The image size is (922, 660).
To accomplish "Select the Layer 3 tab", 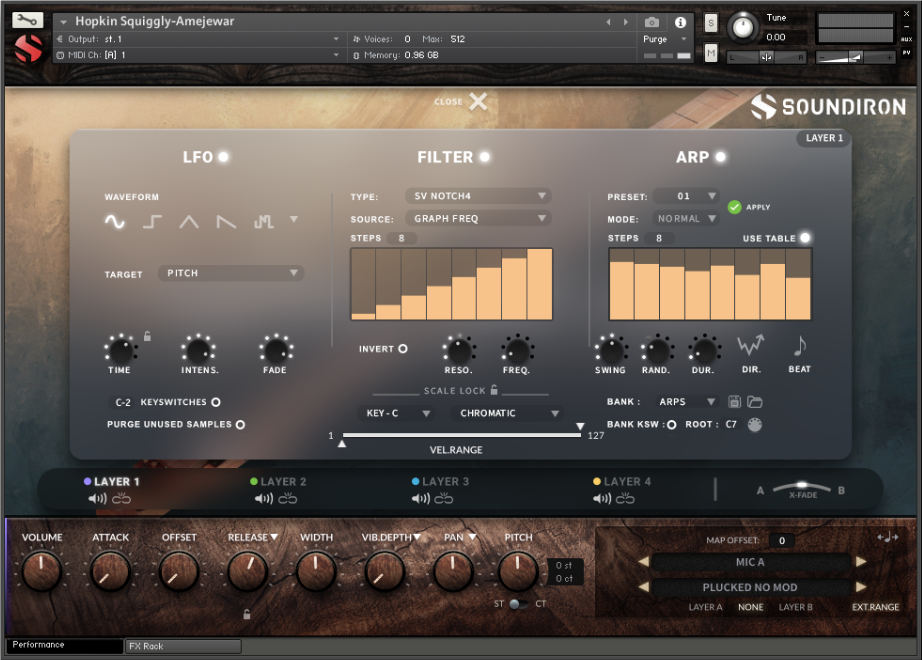I will pyautogui.click(x=445, y=482).
